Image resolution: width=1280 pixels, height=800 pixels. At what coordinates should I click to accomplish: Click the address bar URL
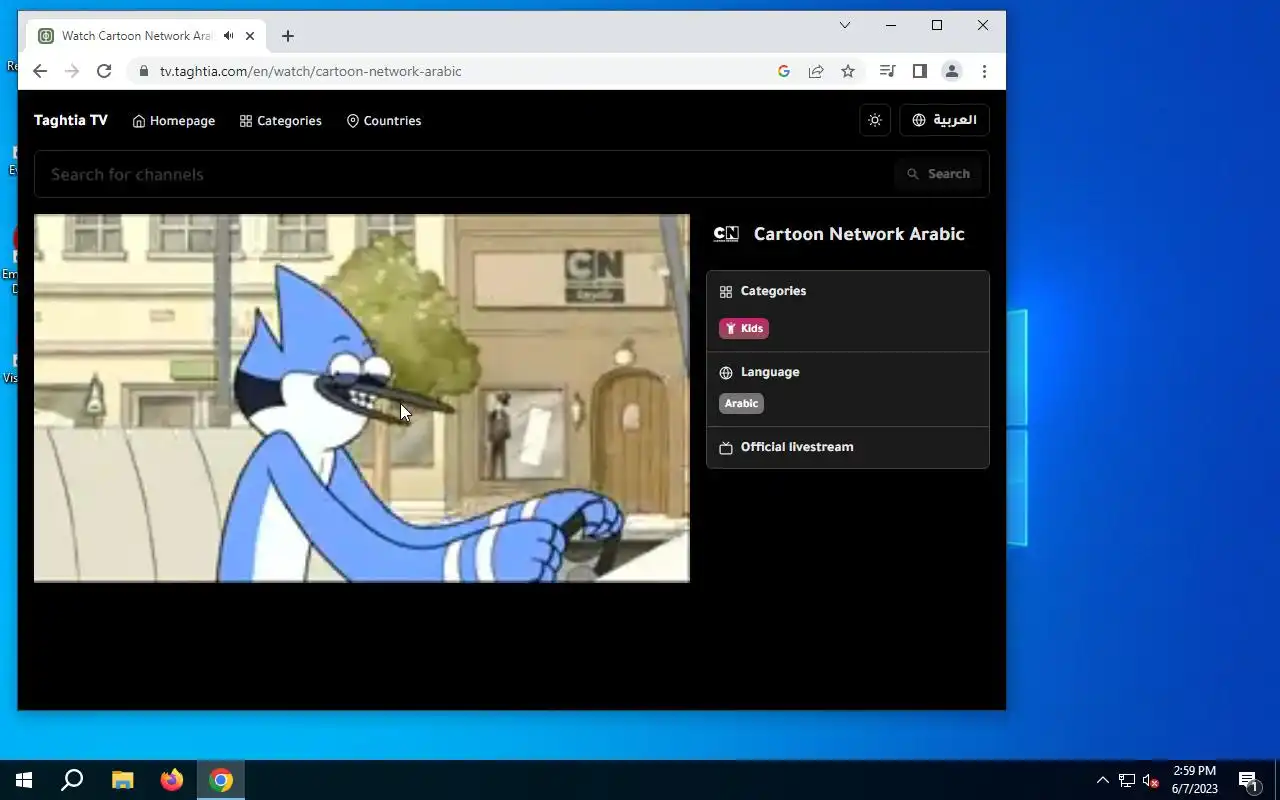click(311, 71)
